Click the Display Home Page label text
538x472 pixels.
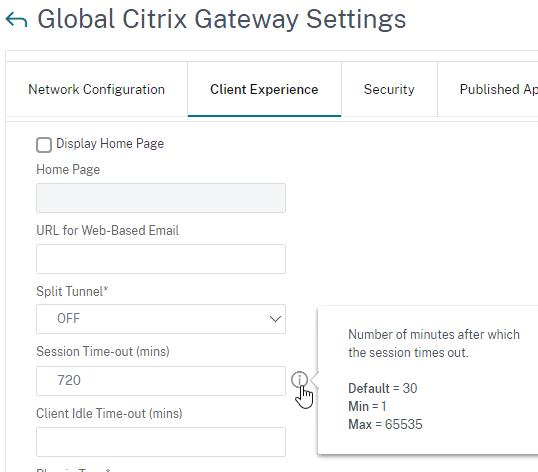tap(110, 144)
